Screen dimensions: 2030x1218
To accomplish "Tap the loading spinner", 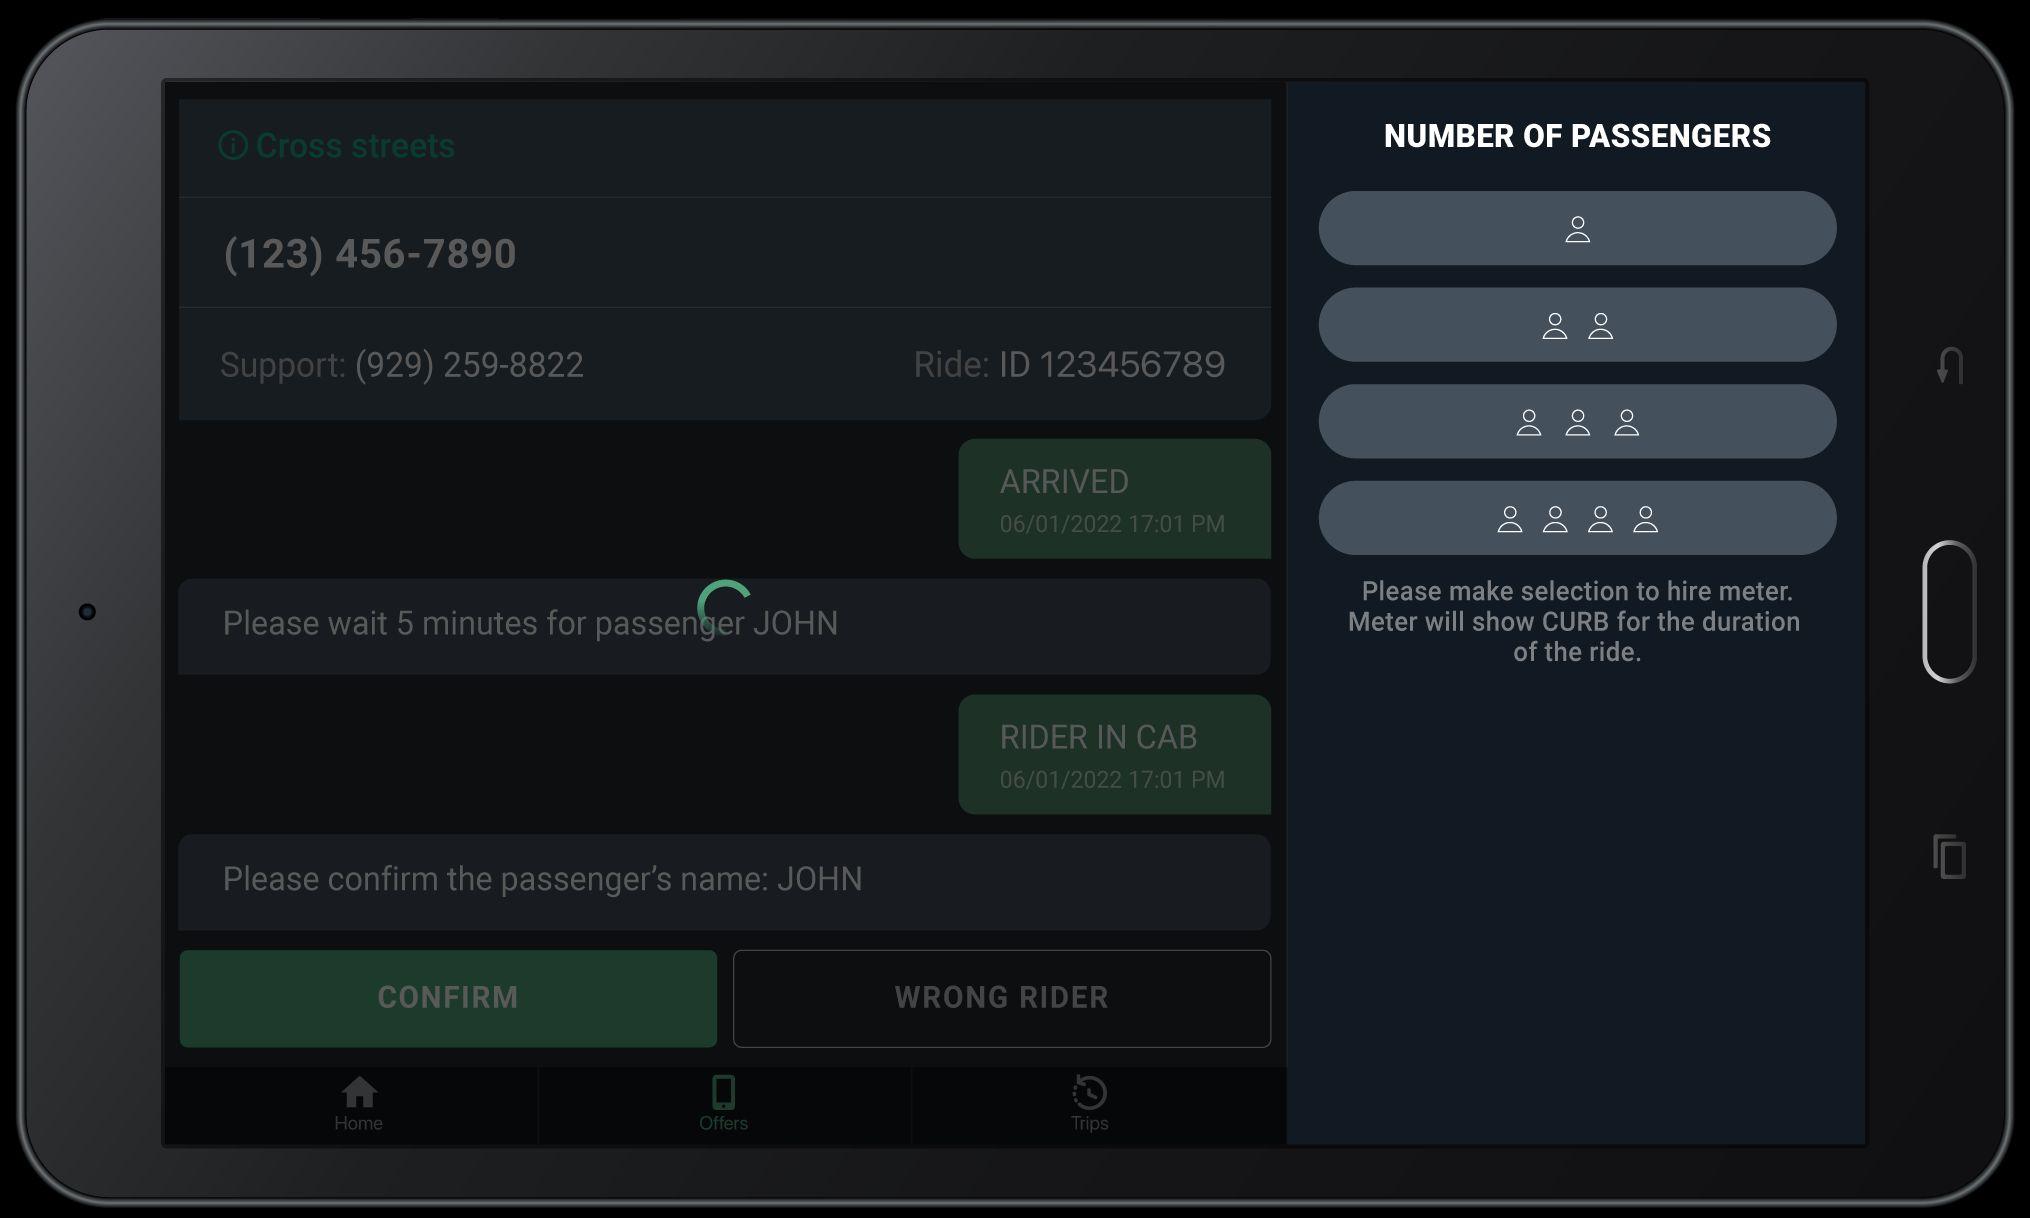I will 724,606.
